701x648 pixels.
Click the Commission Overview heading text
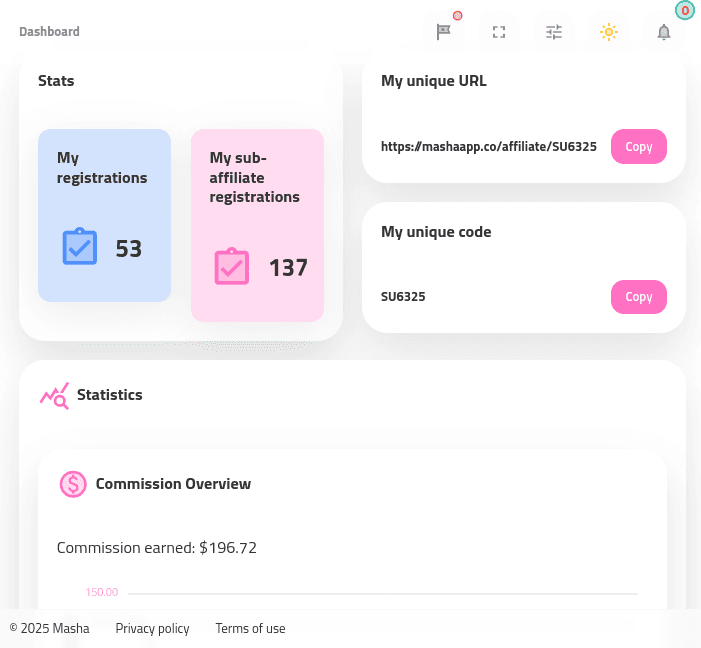173,484
